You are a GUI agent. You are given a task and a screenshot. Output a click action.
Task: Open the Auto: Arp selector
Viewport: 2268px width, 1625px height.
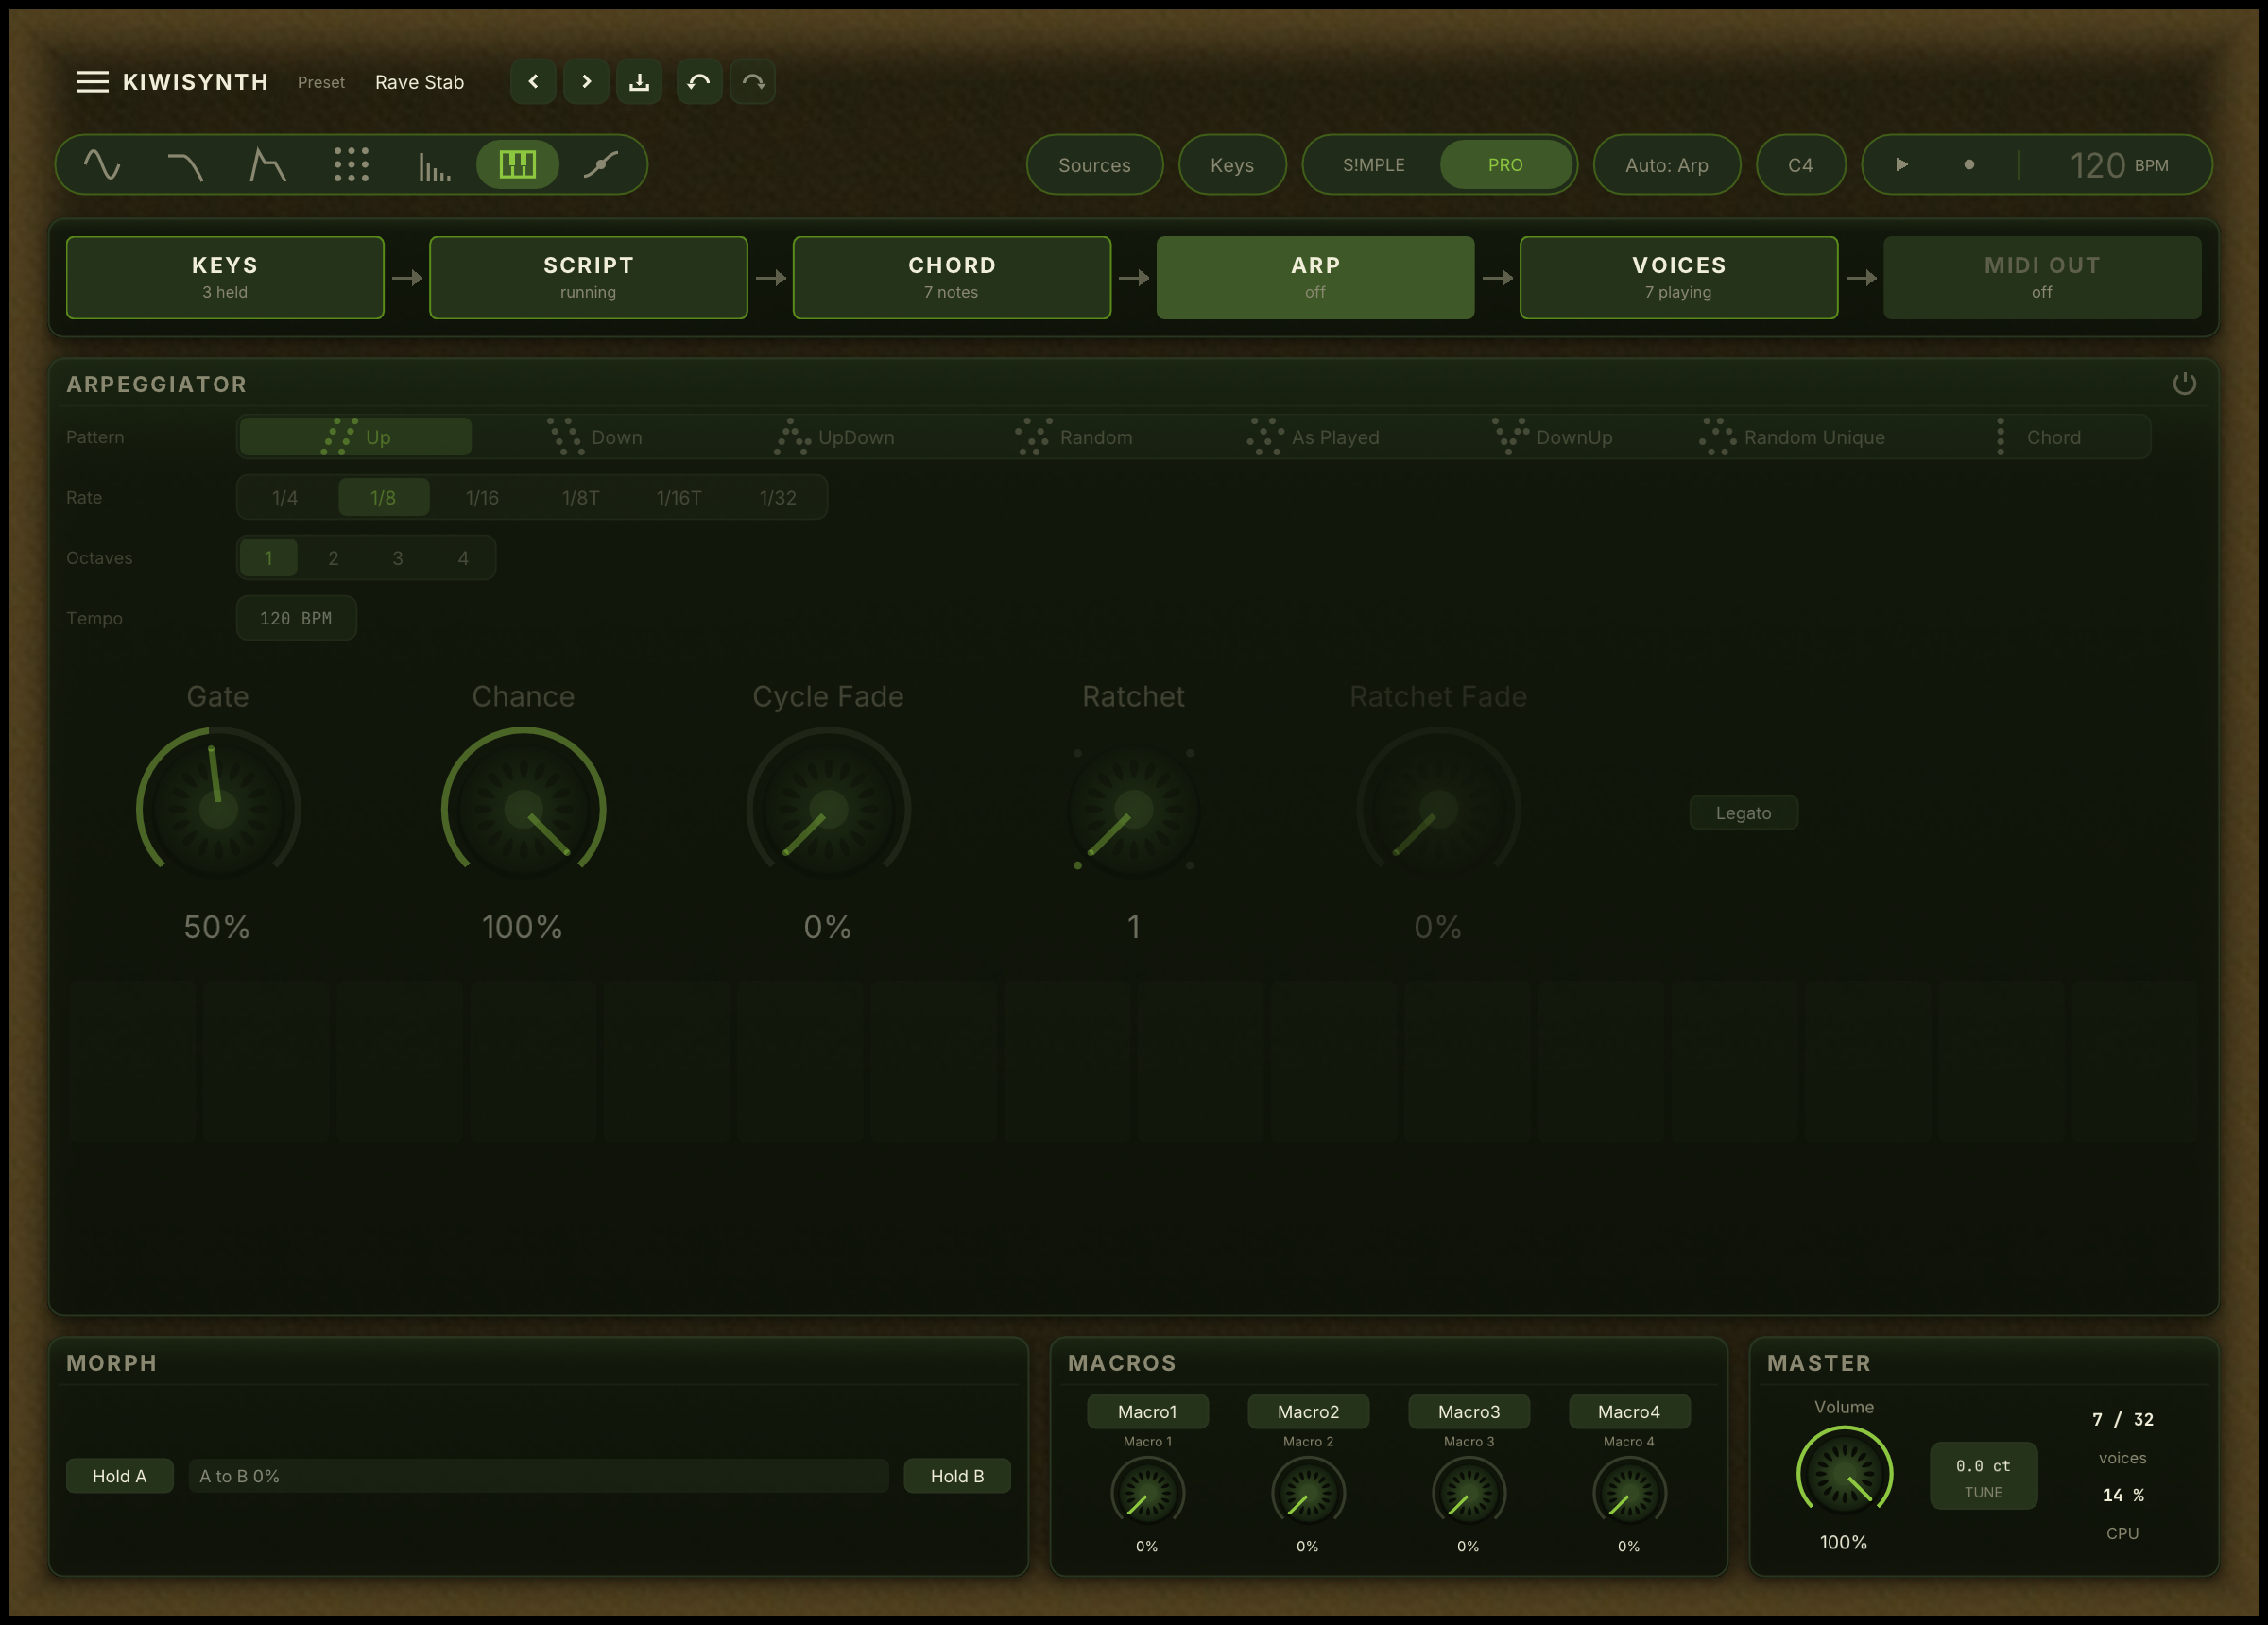click(x=1666, y=164)
